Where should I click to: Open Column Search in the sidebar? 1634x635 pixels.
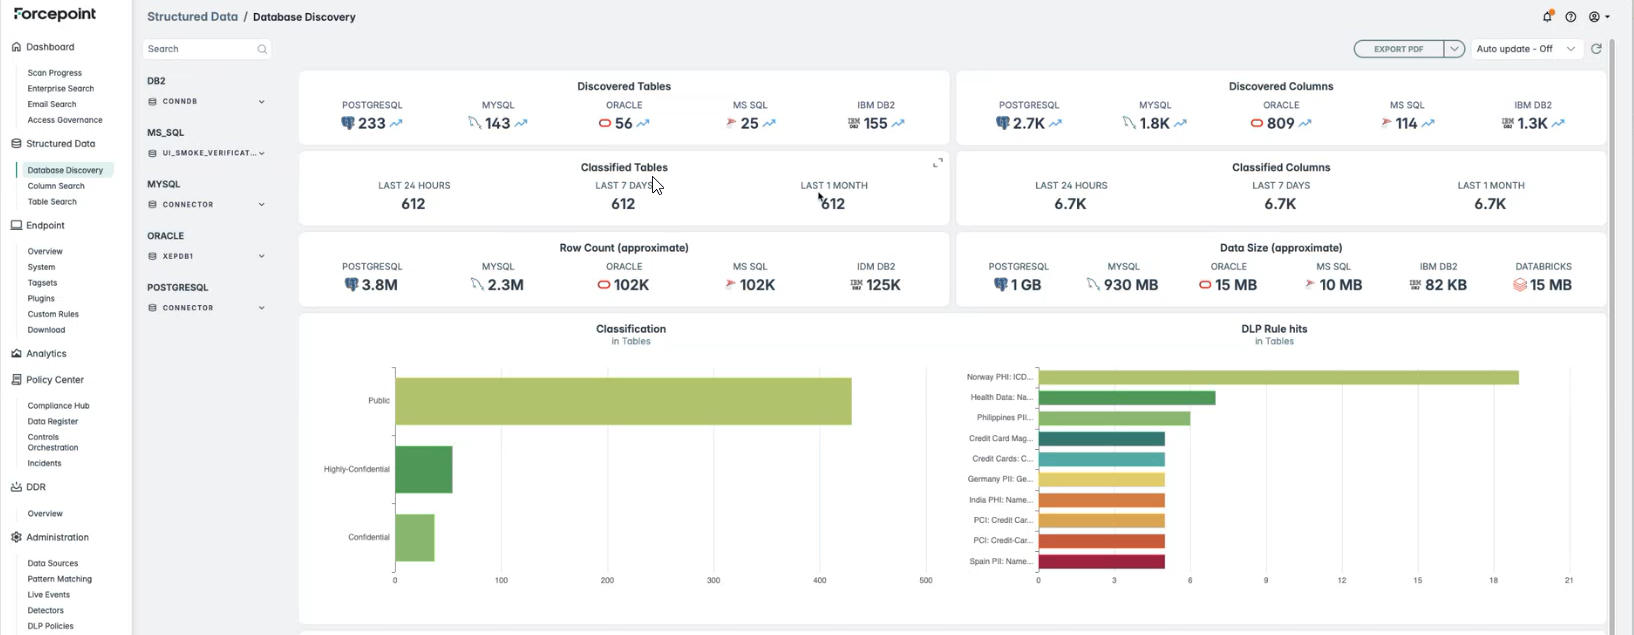56,186
